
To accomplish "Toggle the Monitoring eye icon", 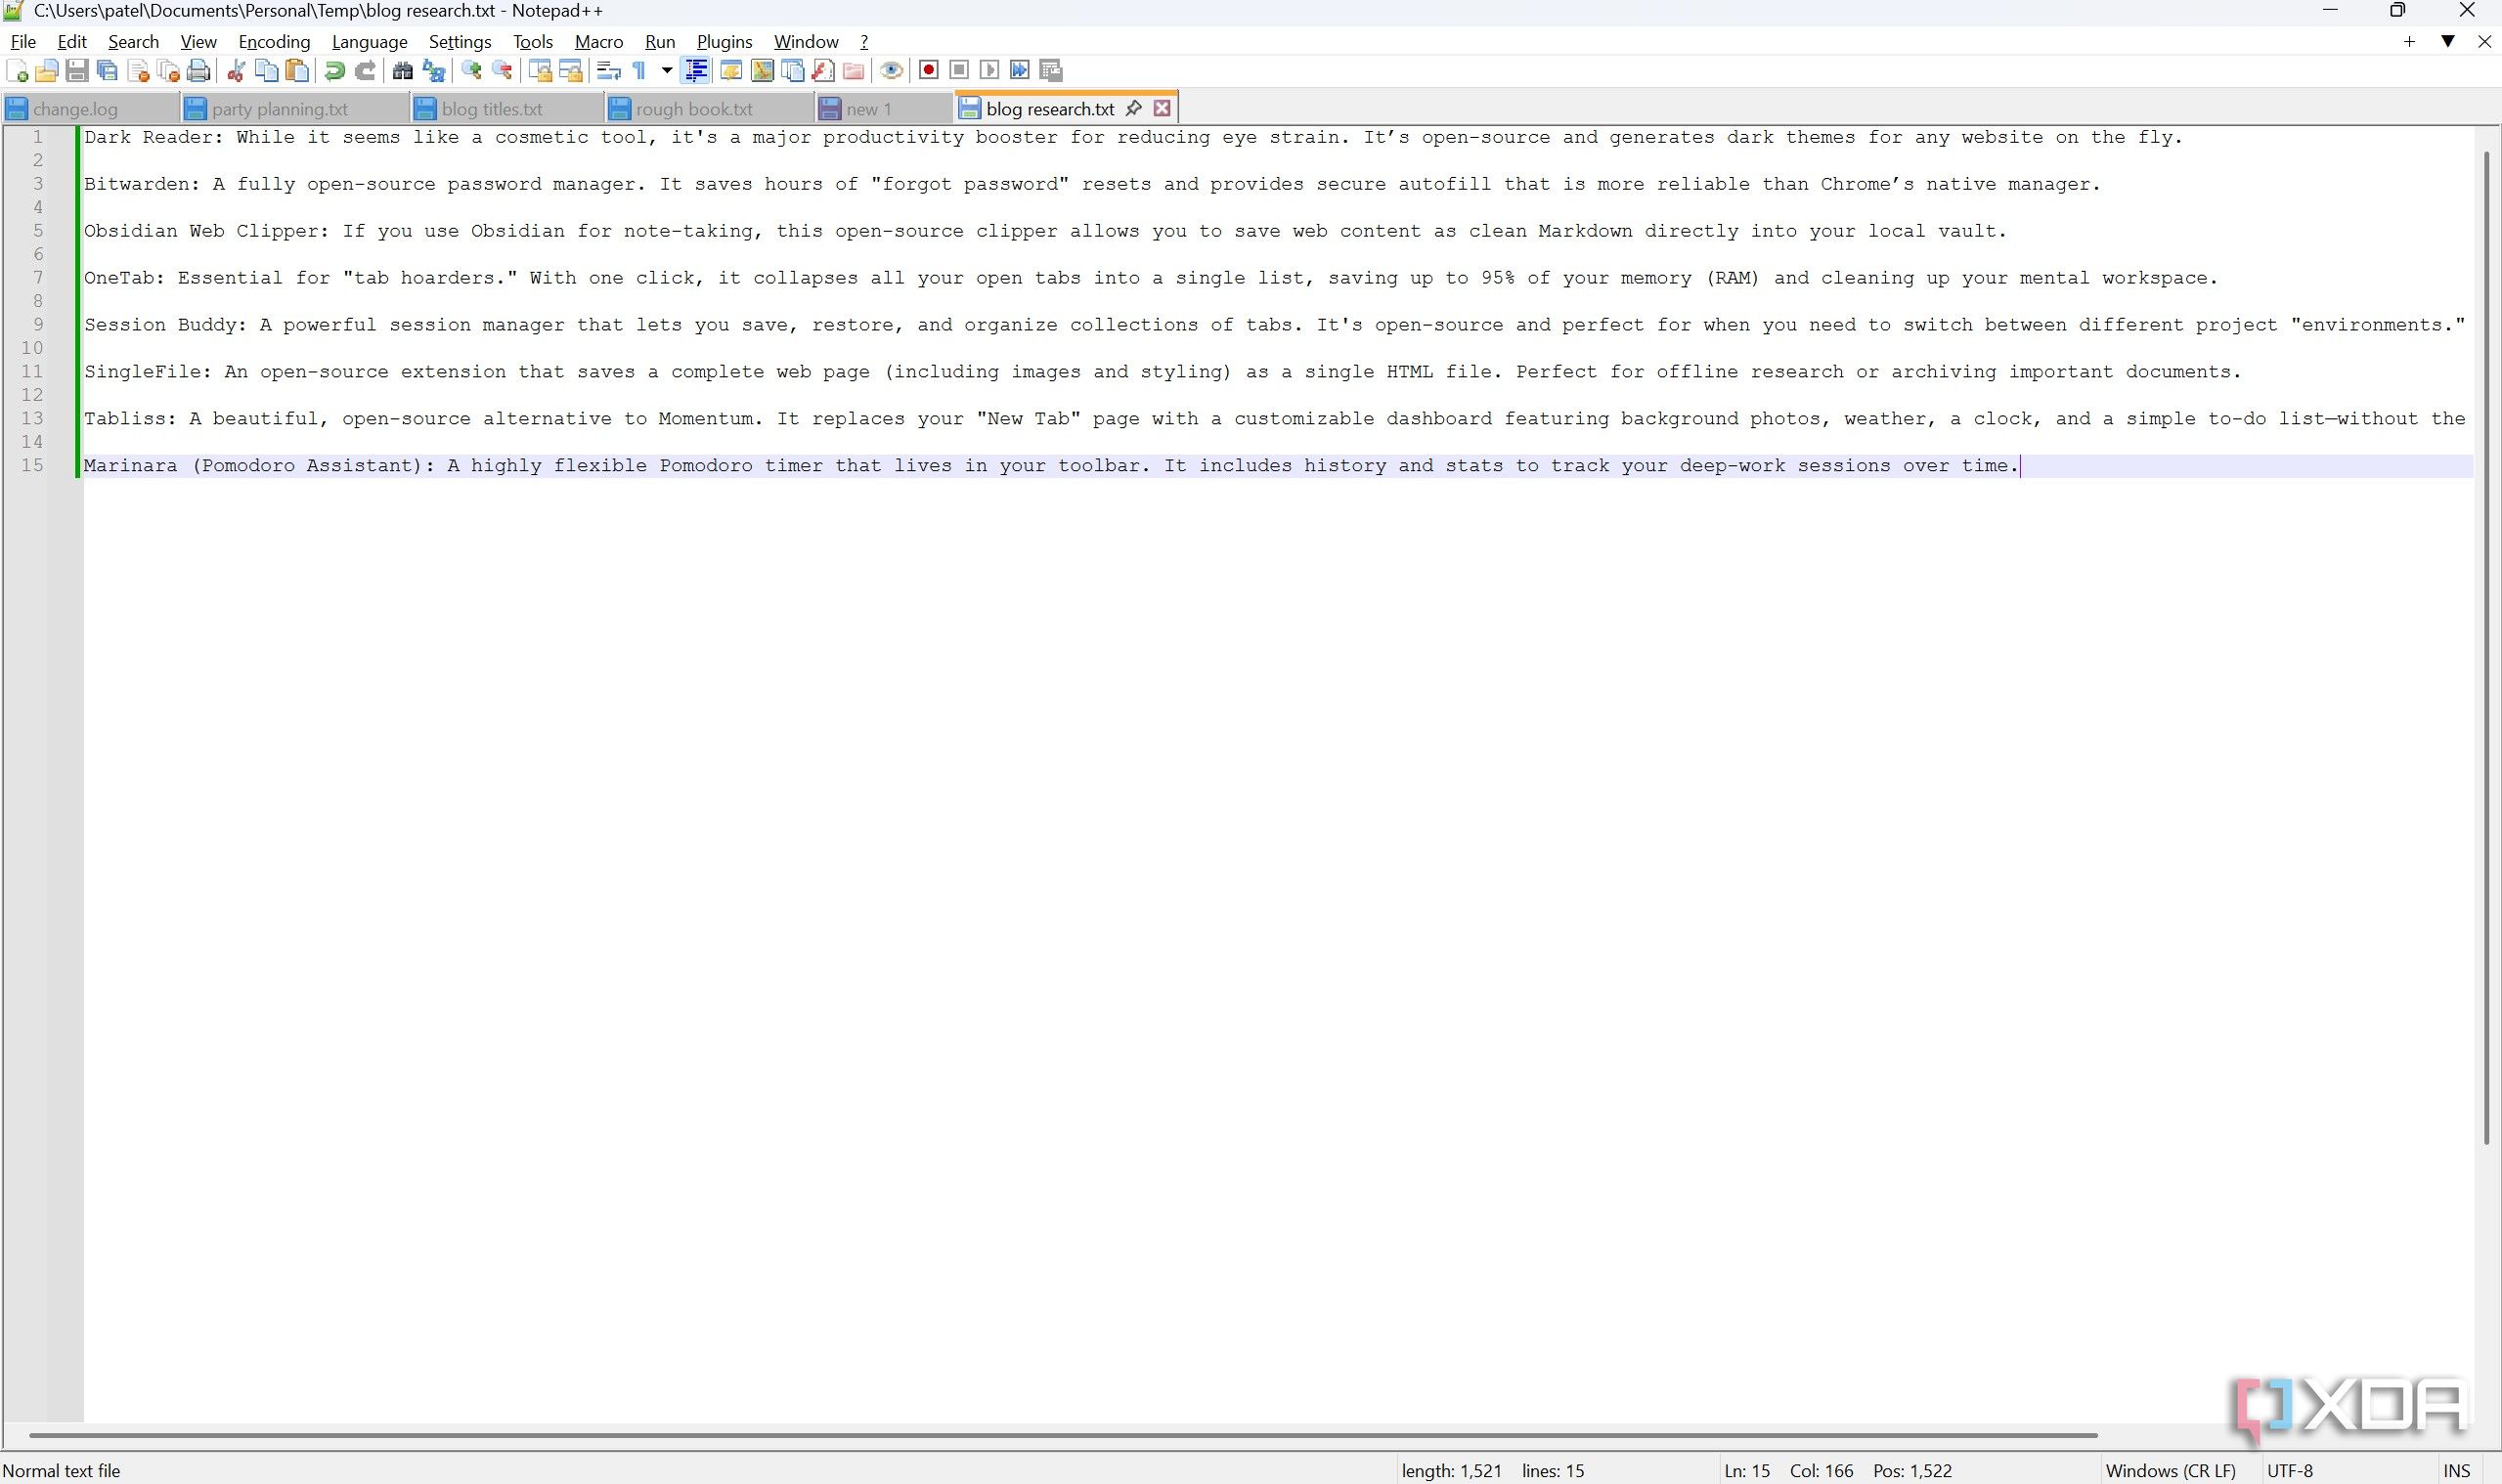I will tap(891, 70).
